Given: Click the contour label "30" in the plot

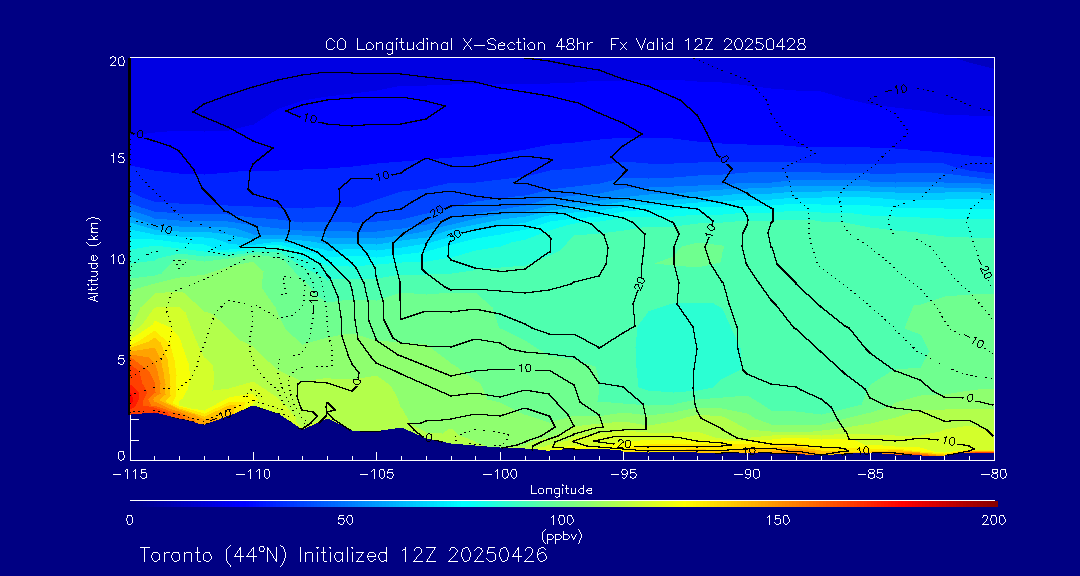Looking at the screenshot, I should [x=454, y=234].
